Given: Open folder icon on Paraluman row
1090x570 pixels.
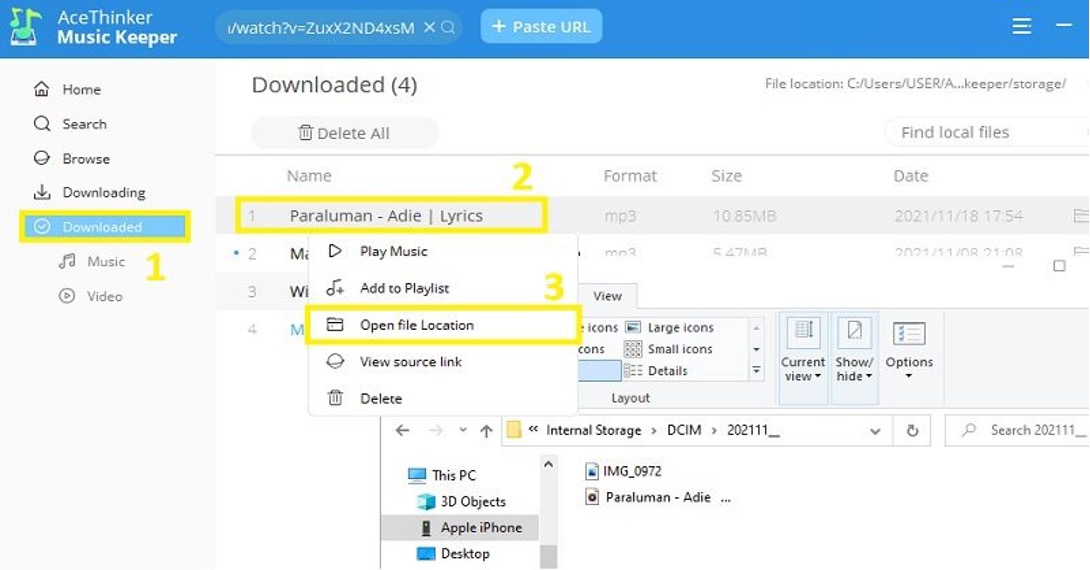Looking at the screenshot, I should 1081,215.
